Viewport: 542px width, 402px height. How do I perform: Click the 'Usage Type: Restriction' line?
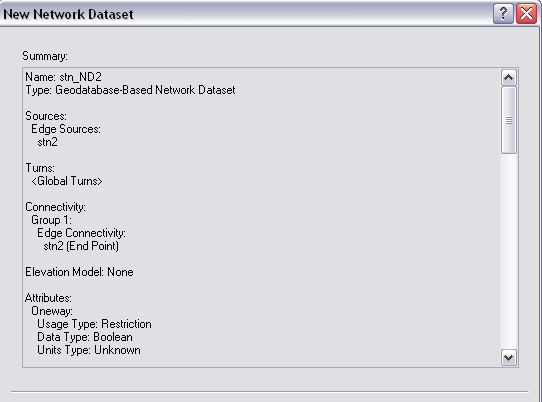click(94, 324)
